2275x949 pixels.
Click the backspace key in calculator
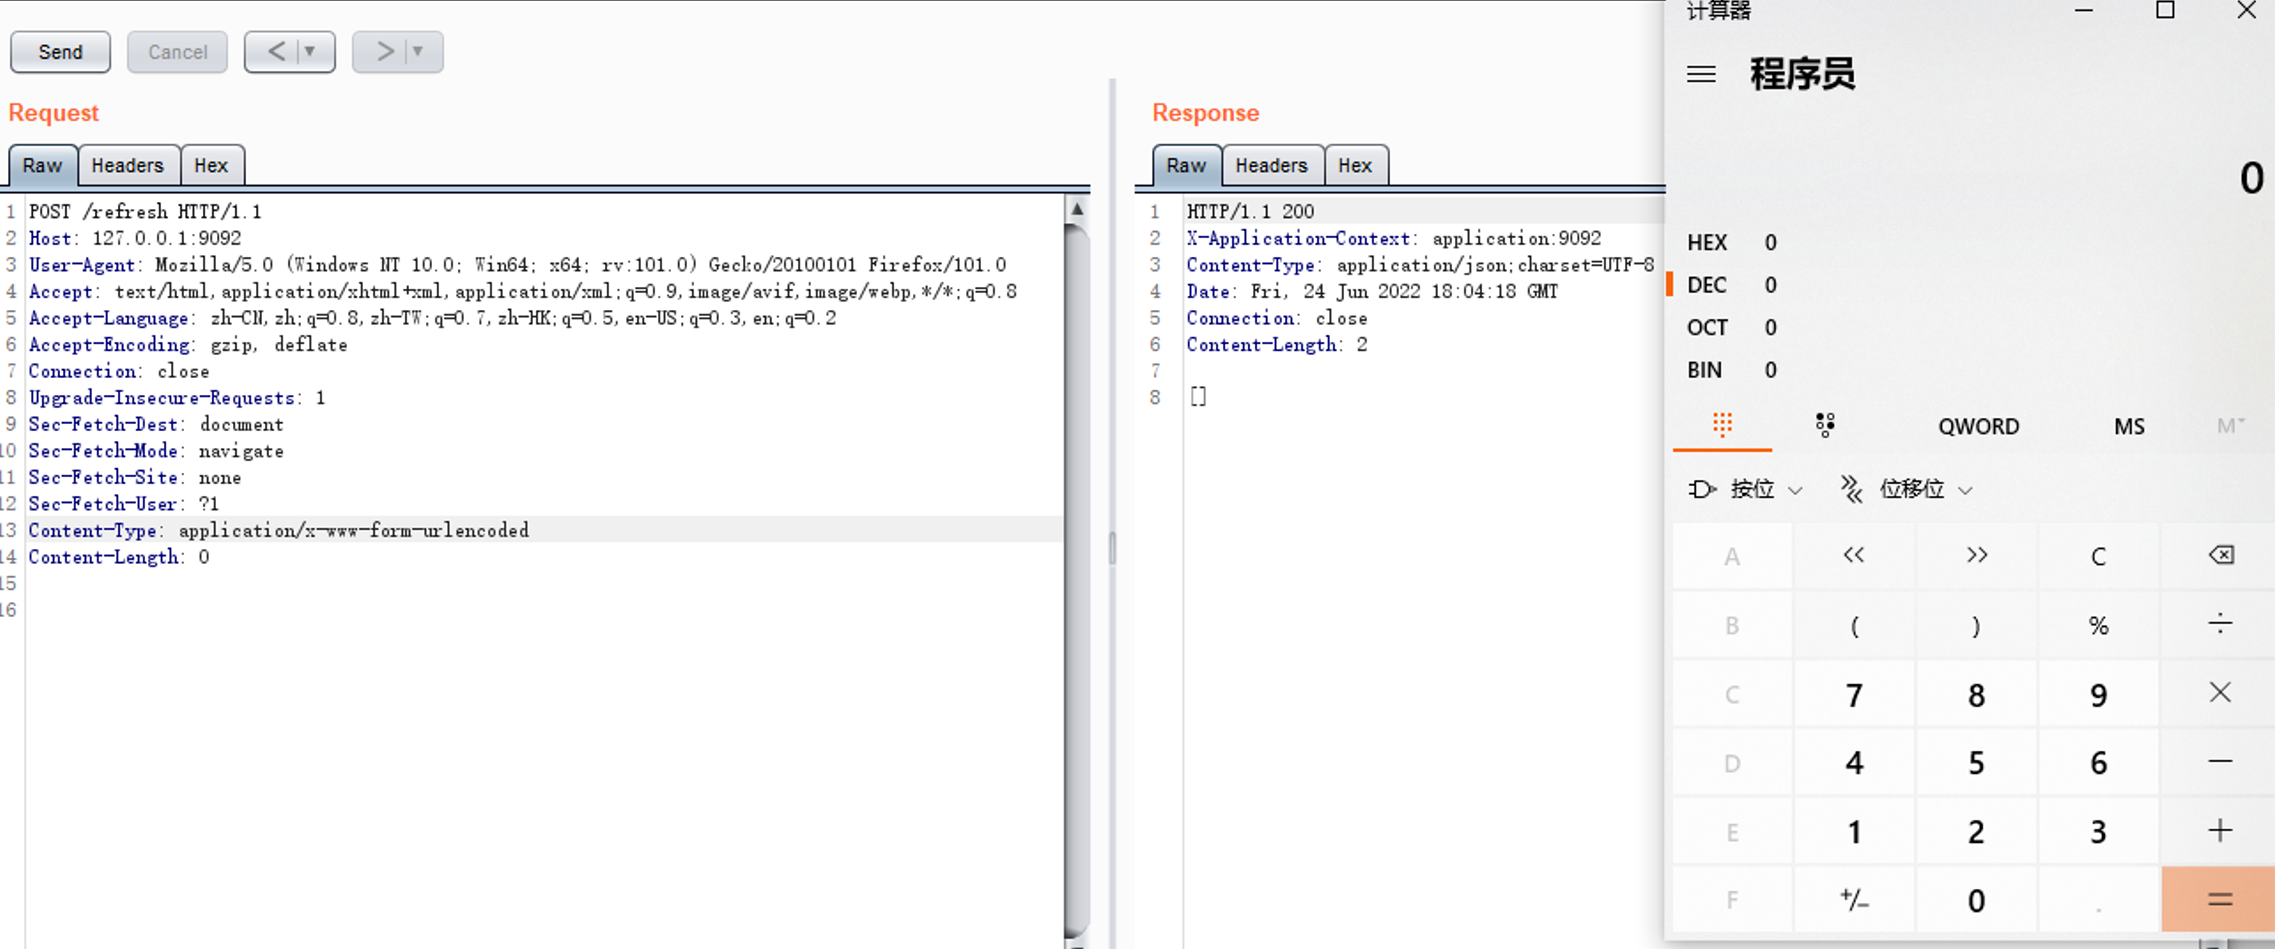coord(2220,556)
